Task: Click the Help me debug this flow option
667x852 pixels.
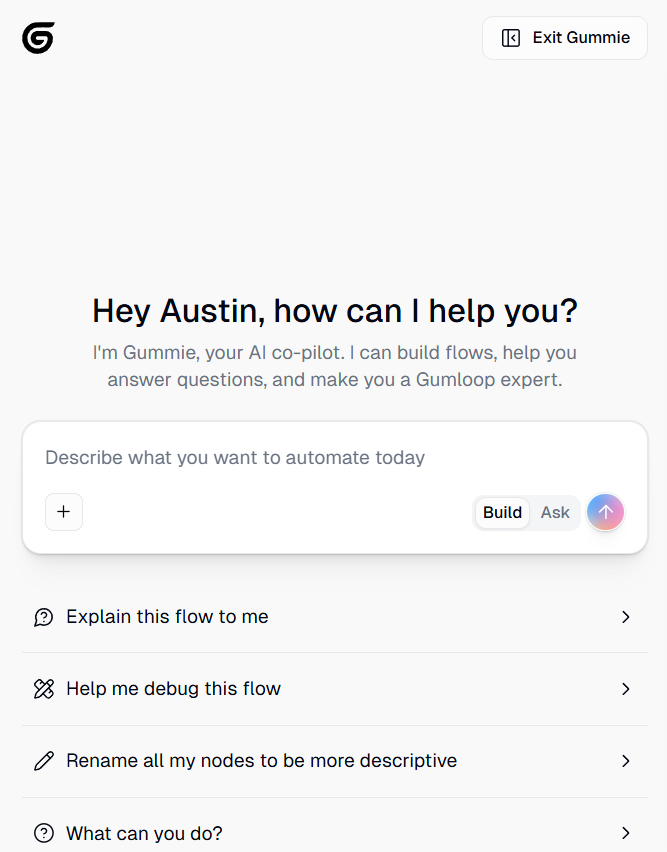Action: pos(173,689)
